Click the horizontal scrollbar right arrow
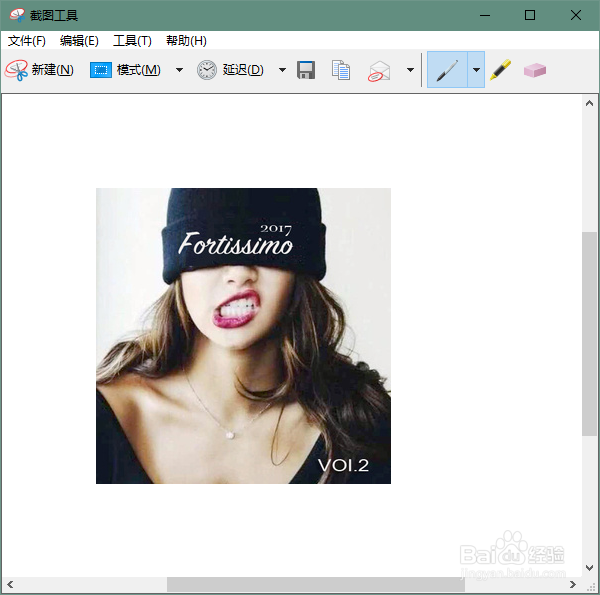 pyautogui.click(x=573, y=584)
